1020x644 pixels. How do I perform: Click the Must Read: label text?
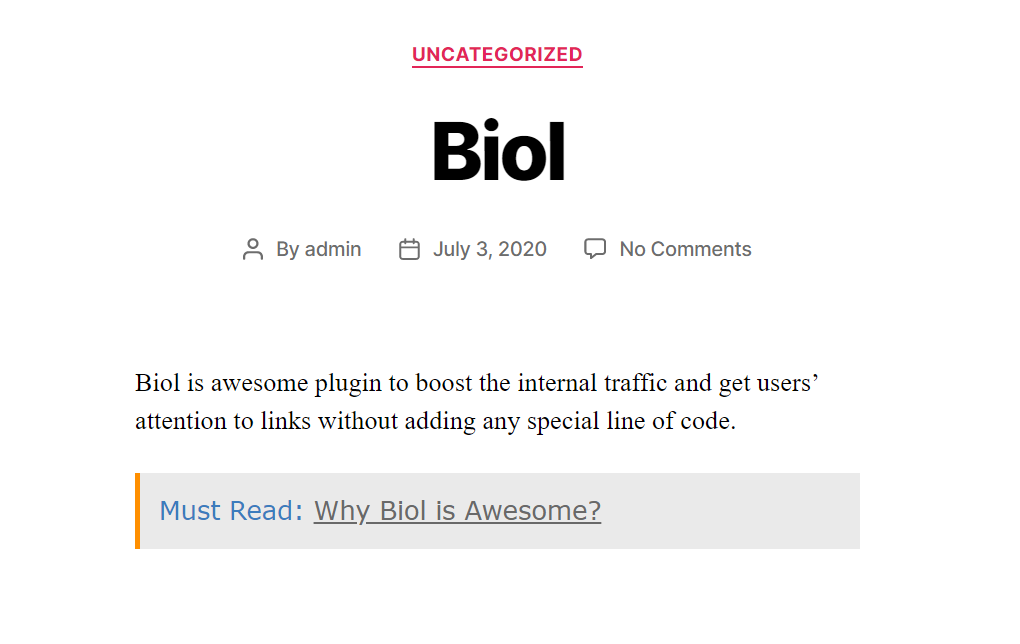[x=231, y=511]
